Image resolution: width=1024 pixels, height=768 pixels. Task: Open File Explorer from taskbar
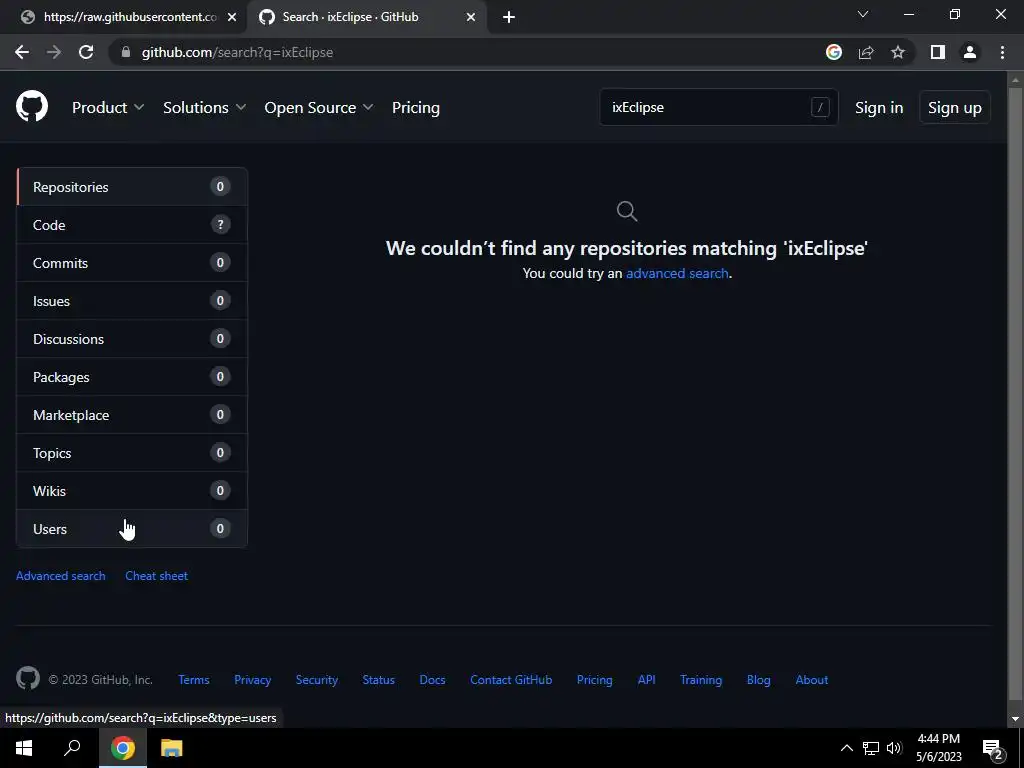(x=171, y=748)
